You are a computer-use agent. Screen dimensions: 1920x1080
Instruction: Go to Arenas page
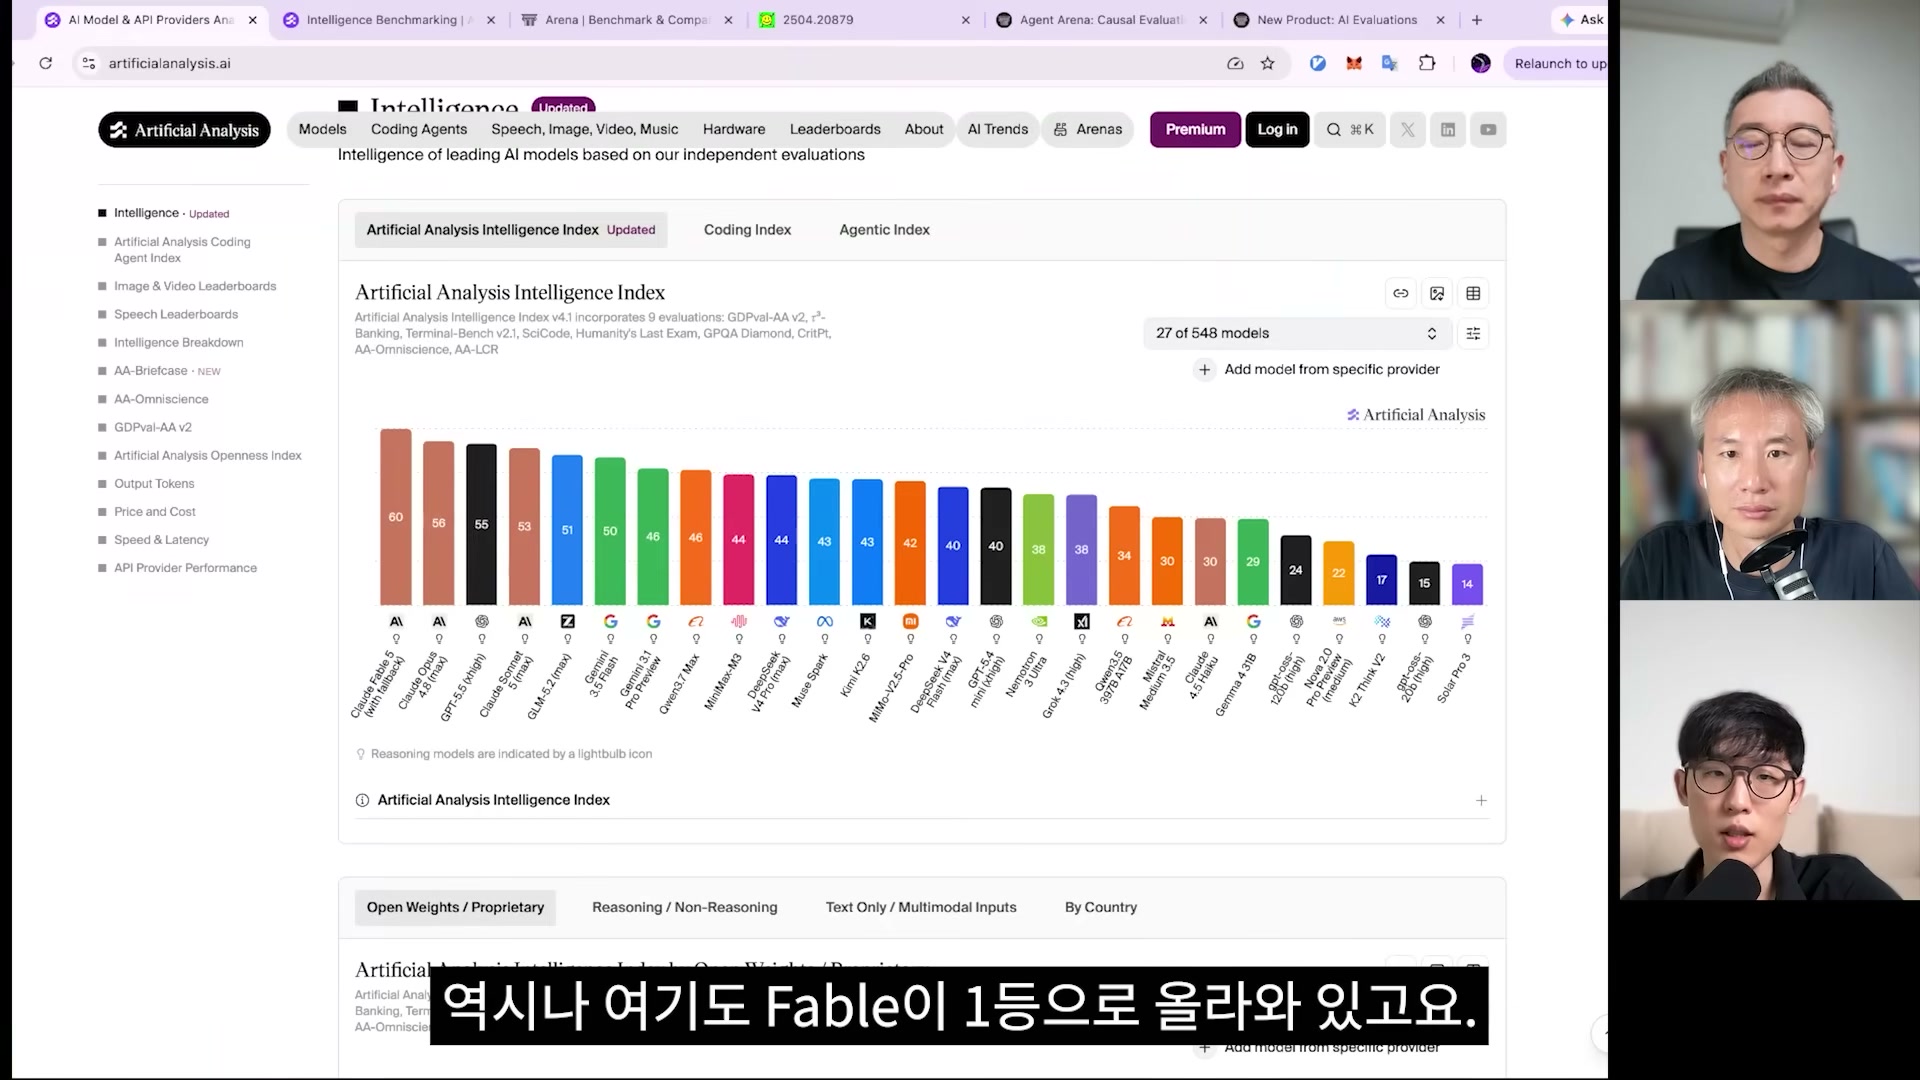tap(1088, 129)
